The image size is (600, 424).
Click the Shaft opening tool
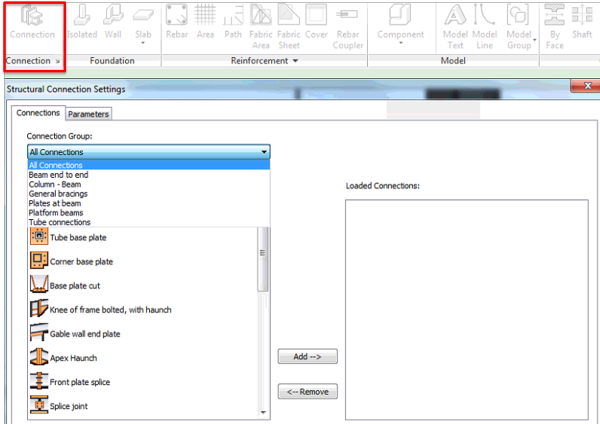click(x=582, y=21)
